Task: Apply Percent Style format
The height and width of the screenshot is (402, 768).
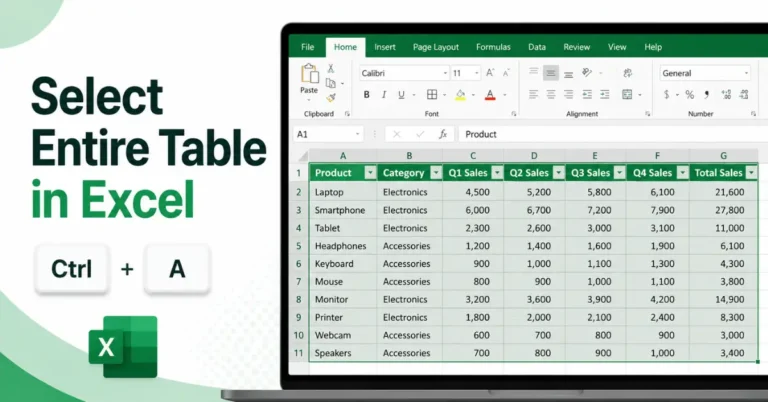Action: [x=690, y=95]
